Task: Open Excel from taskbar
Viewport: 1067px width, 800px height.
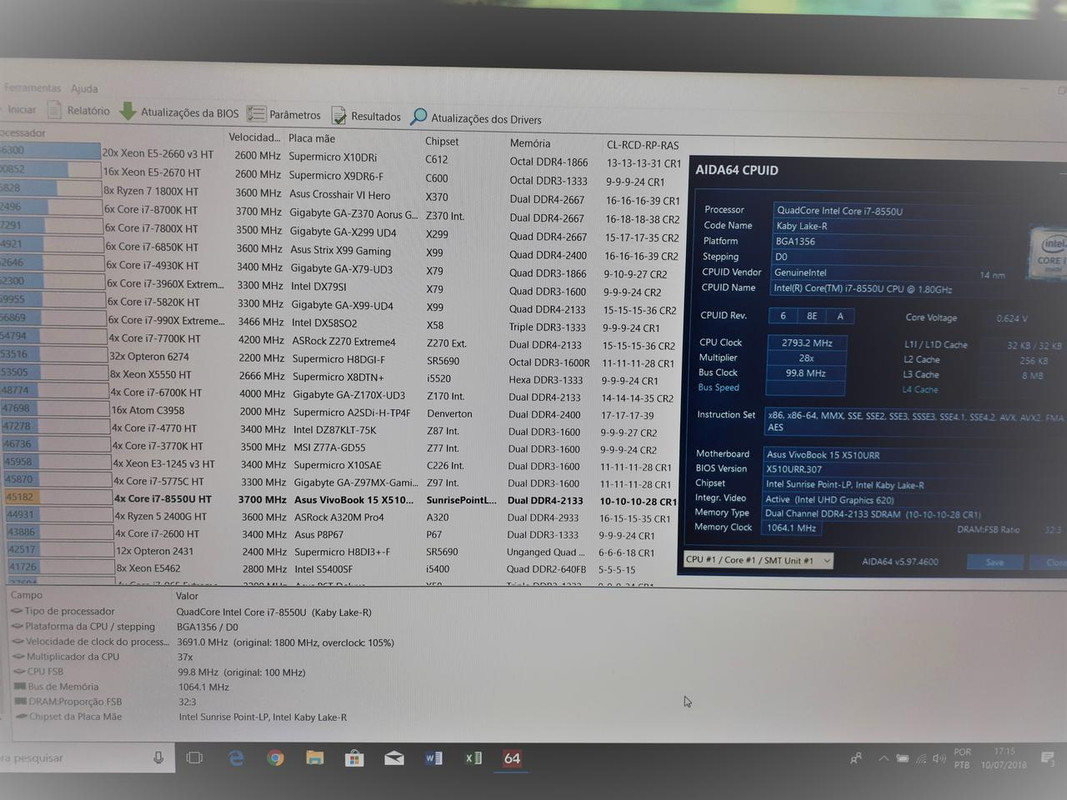Action: click(474, 758)
